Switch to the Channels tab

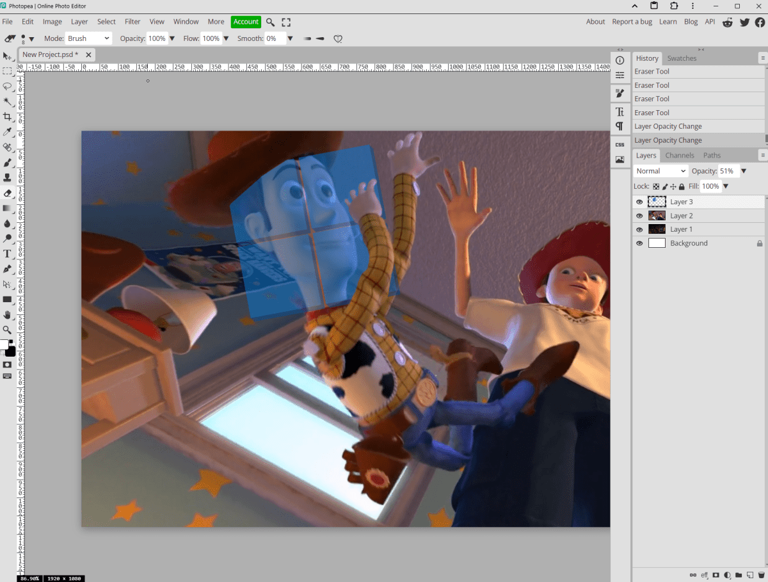(679, 155)
